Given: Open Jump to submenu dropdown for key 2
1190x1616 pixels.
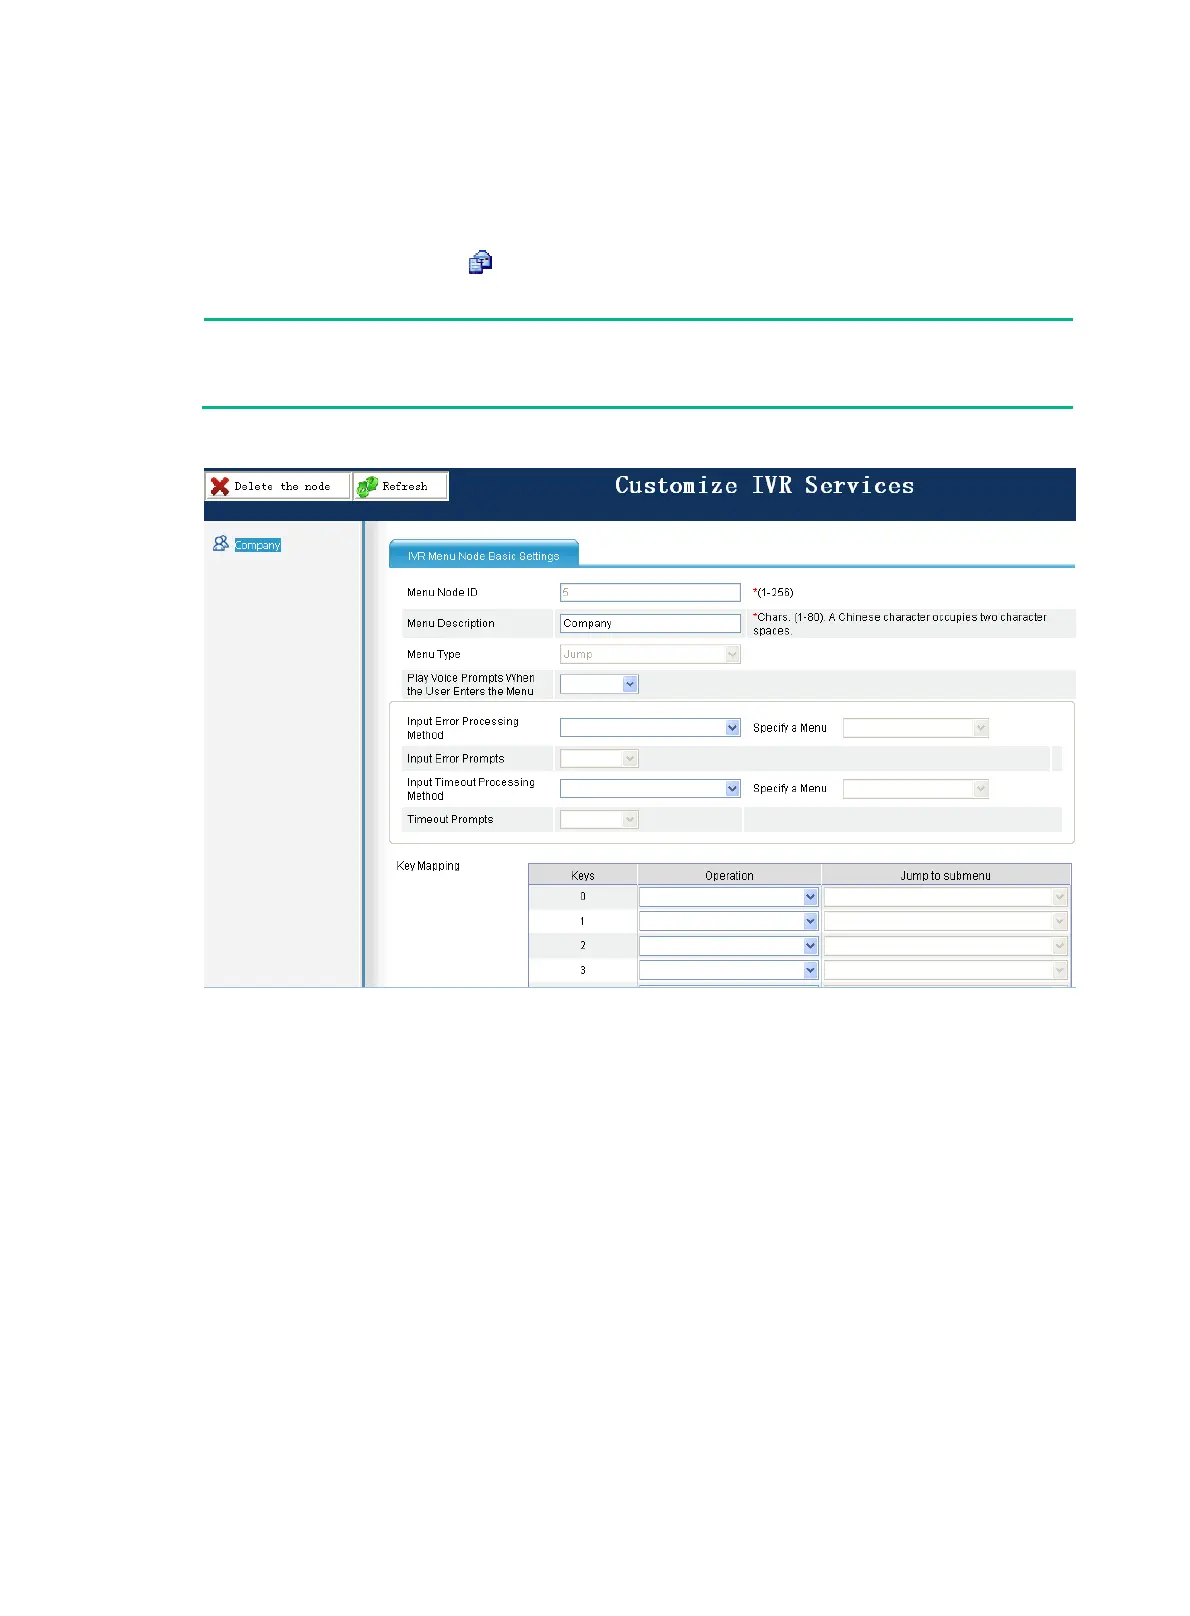Looking at the screenshot, I should click(x=946, y=946).
